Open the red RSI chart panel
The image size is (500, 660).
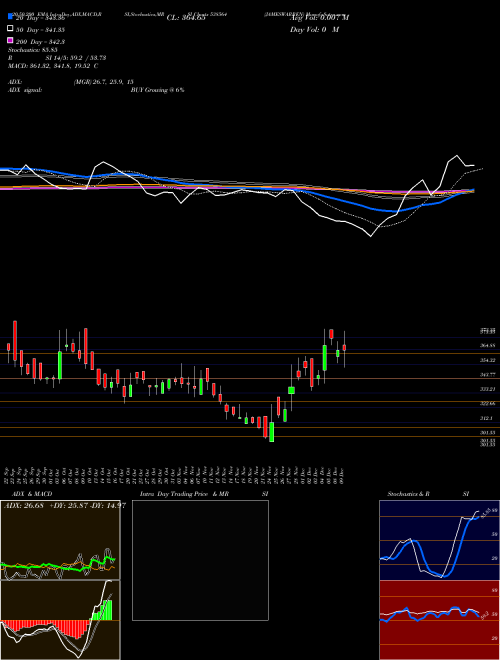coord(439,620)
